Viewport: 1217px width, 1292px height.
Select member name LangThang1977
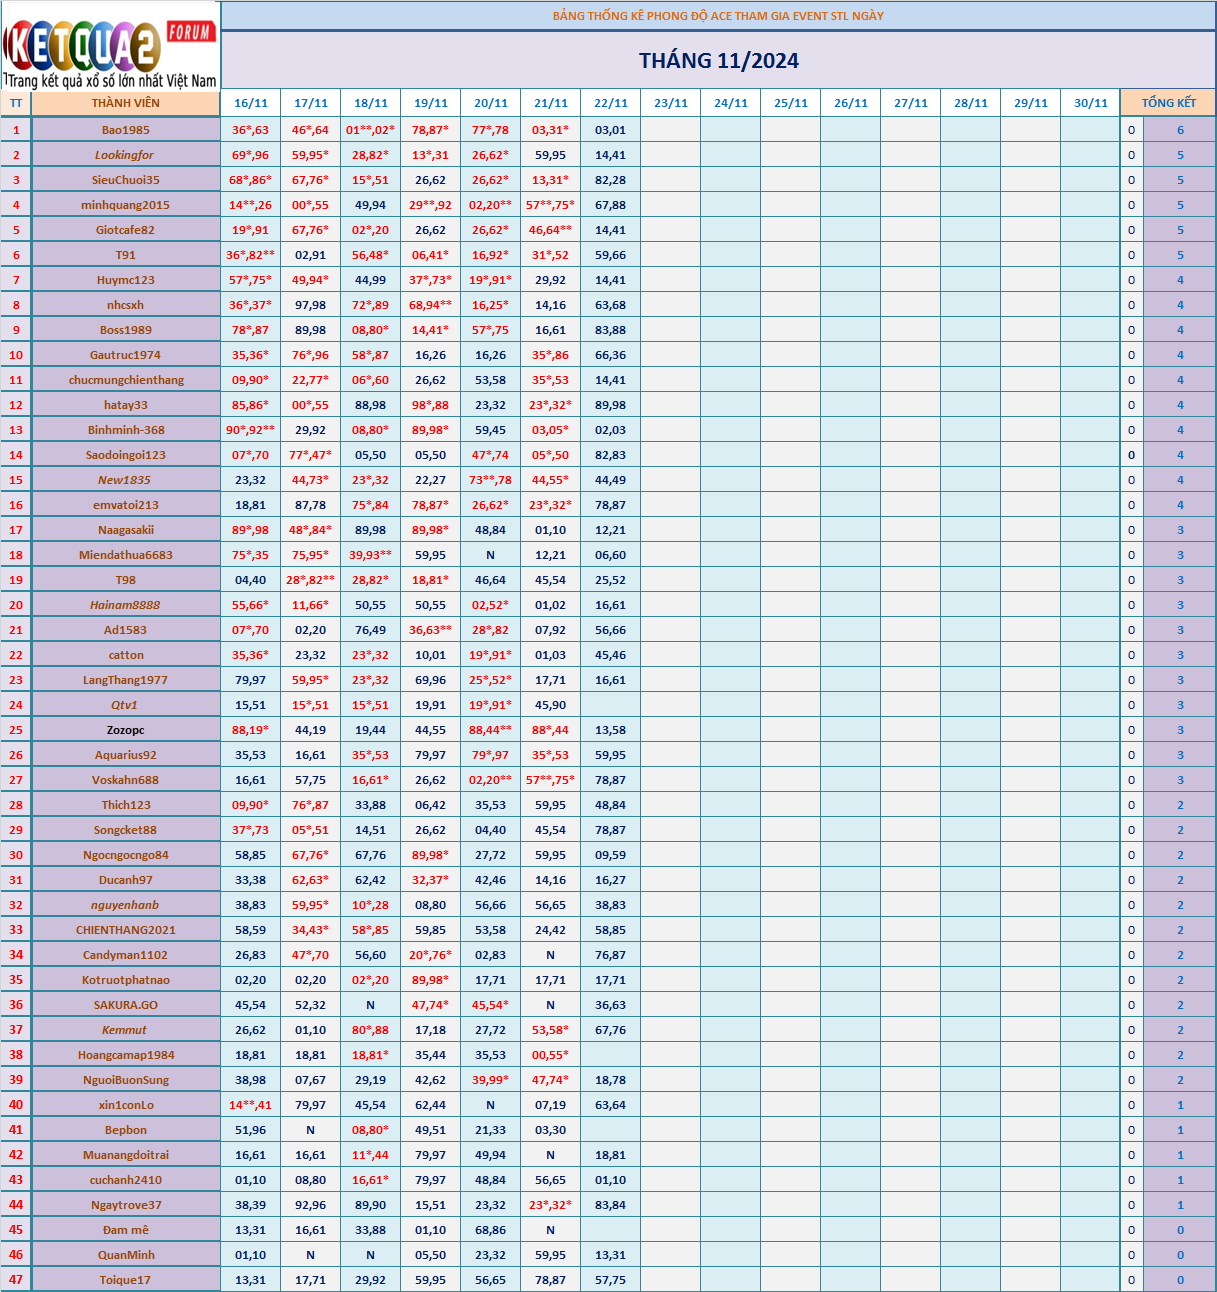click(126, 680)
